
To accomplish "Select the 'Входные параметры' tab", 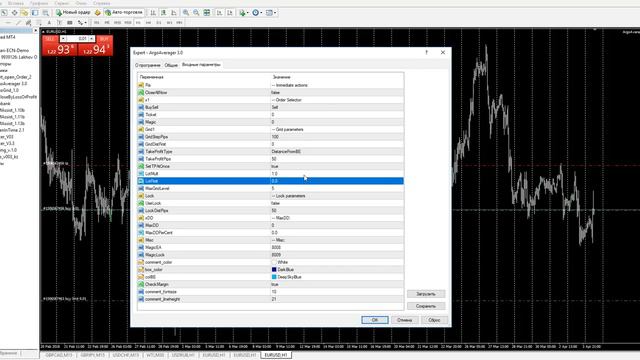I will coord(201,65).
